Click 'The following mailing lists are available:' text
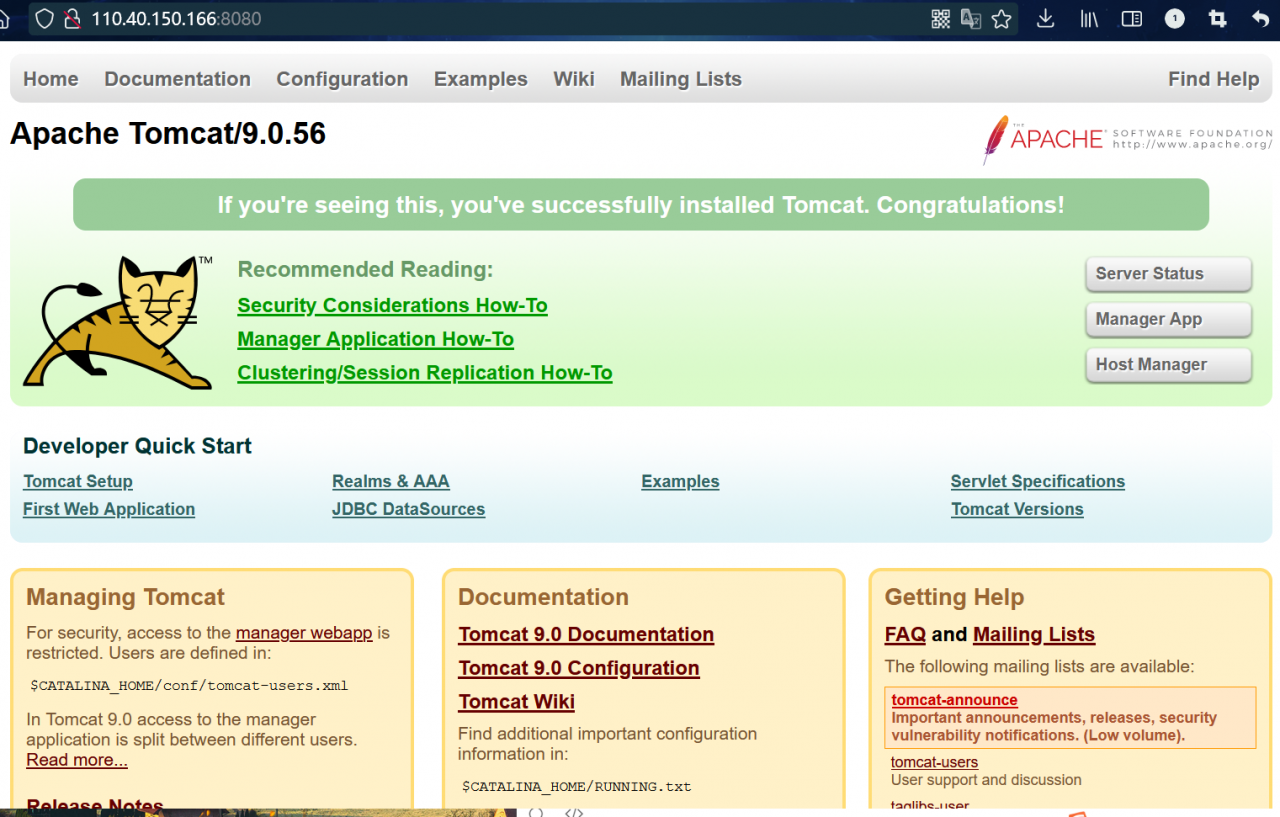The height and width of the screenshot is (817, 1280). pos(1039,666)
